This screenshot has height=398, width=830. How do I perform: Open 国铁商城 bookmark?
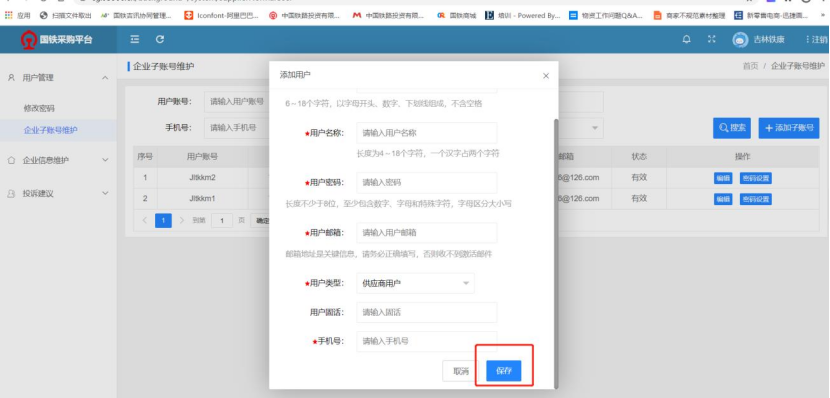click(456, 15)
